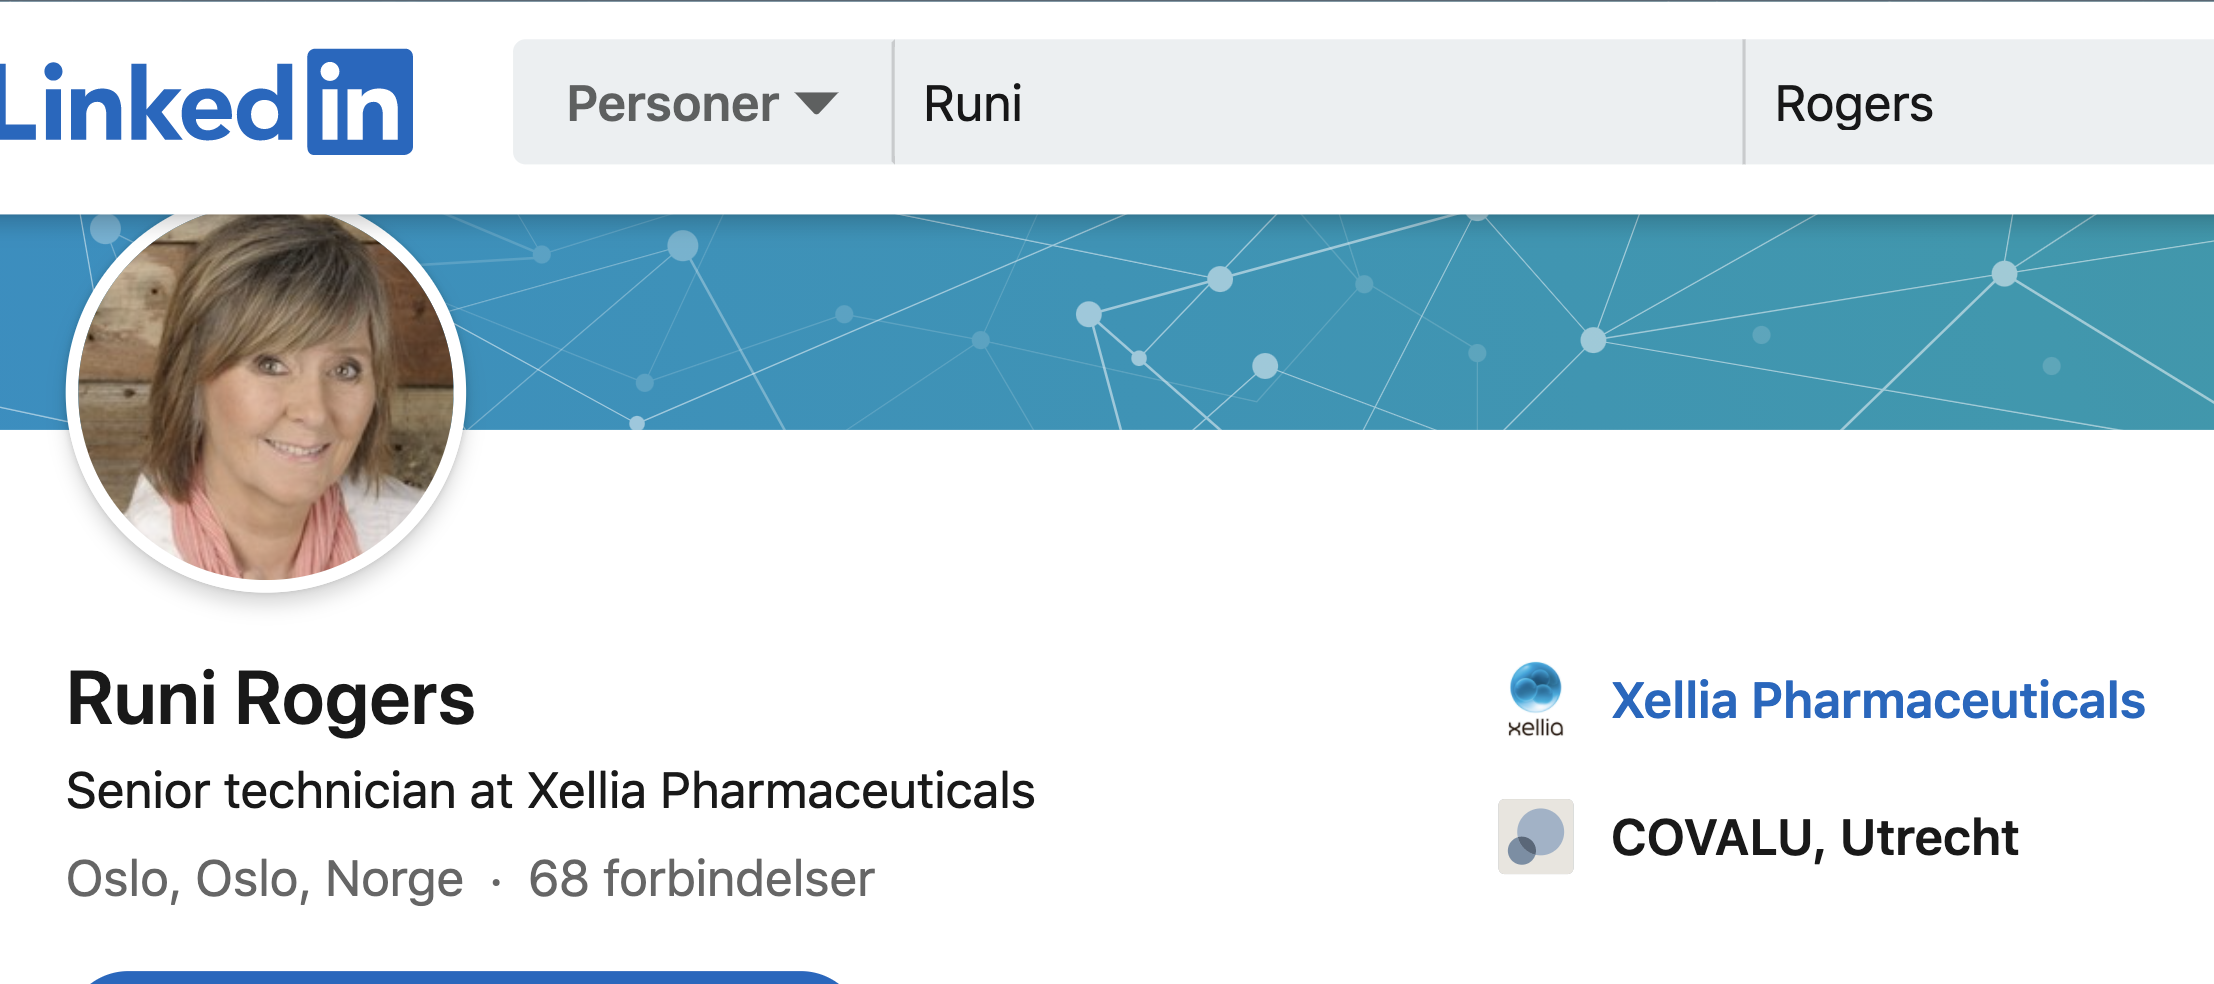Open the 68 forbindelser connections count
Screen dimensions: 2214x984
701,879
